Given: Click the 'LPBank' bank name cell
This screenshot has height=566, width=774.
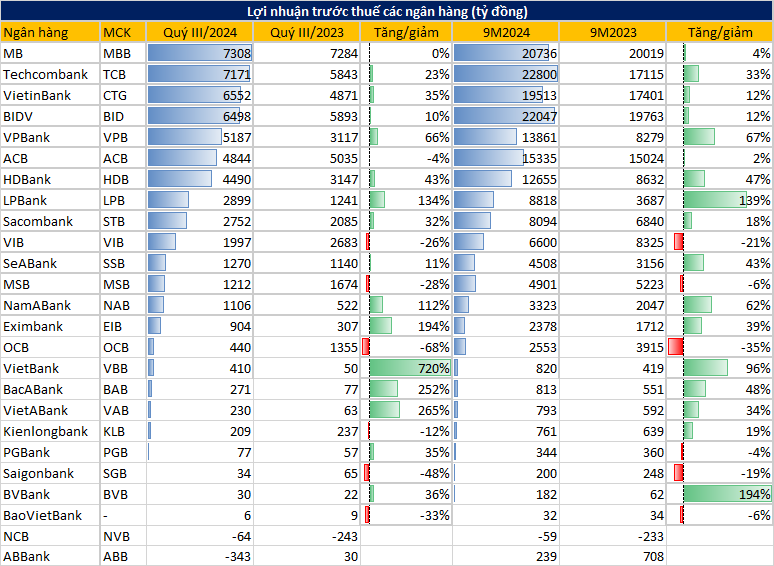Looking at the screenshot, I should pyautogui.click(x=50, y=200).
